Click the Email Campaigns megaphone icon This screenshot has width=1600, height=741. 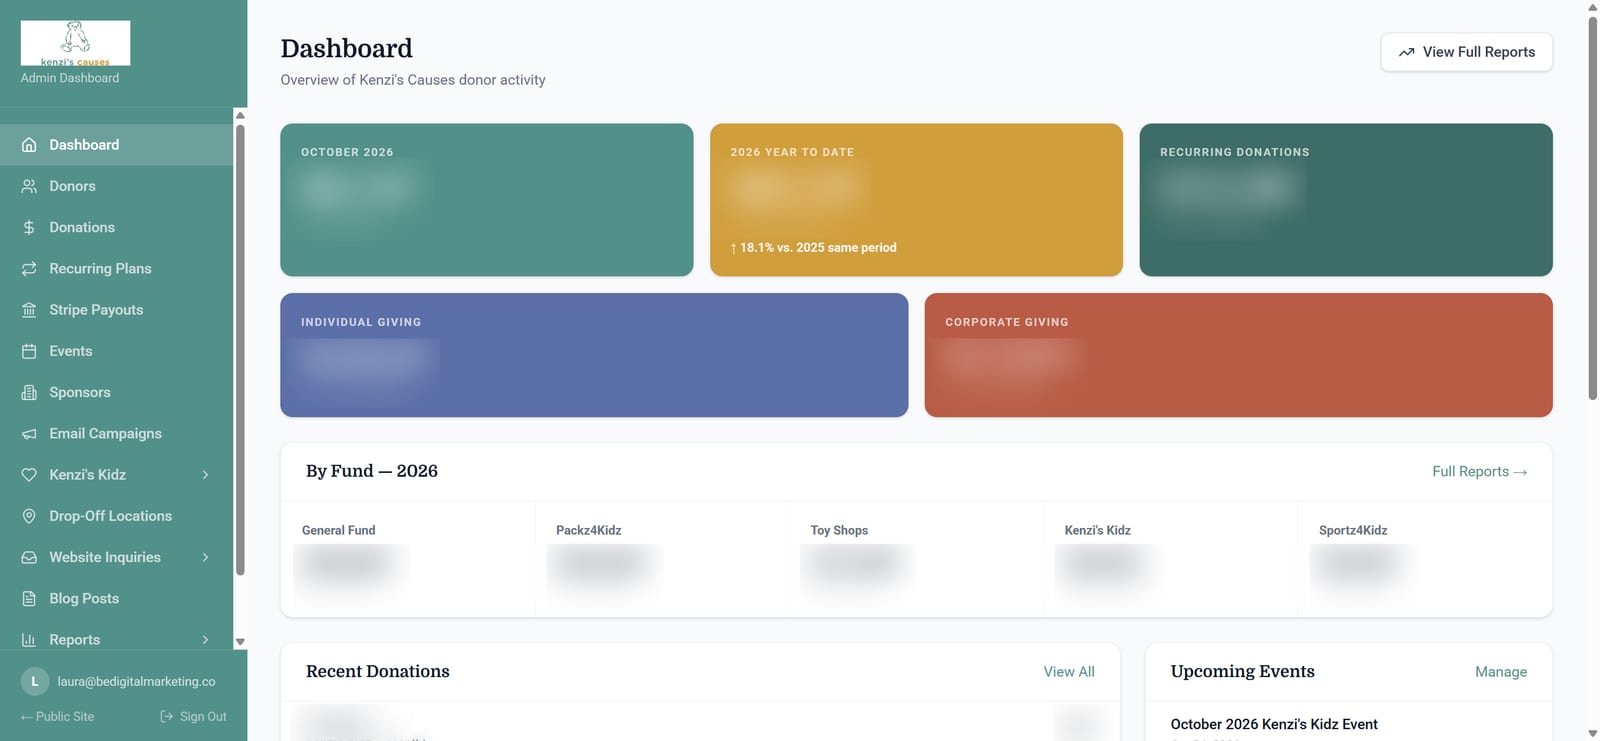click(29, 434)
